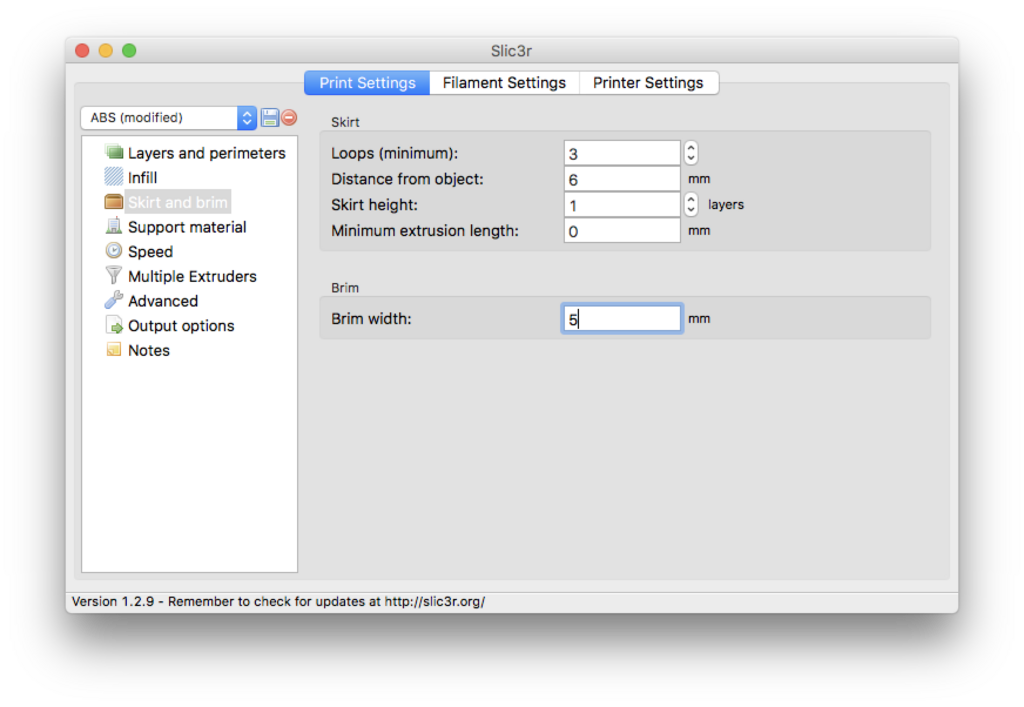Click the 'Skirt' section heading
Screen dimensions: 1024x707
click(x=345, y=122)
